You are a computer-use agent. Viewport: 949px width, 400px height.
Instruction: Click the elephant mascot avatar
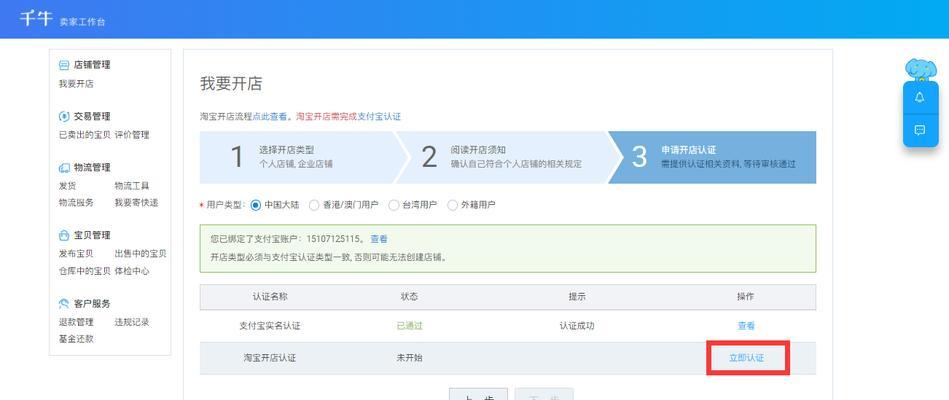[920, 70]
